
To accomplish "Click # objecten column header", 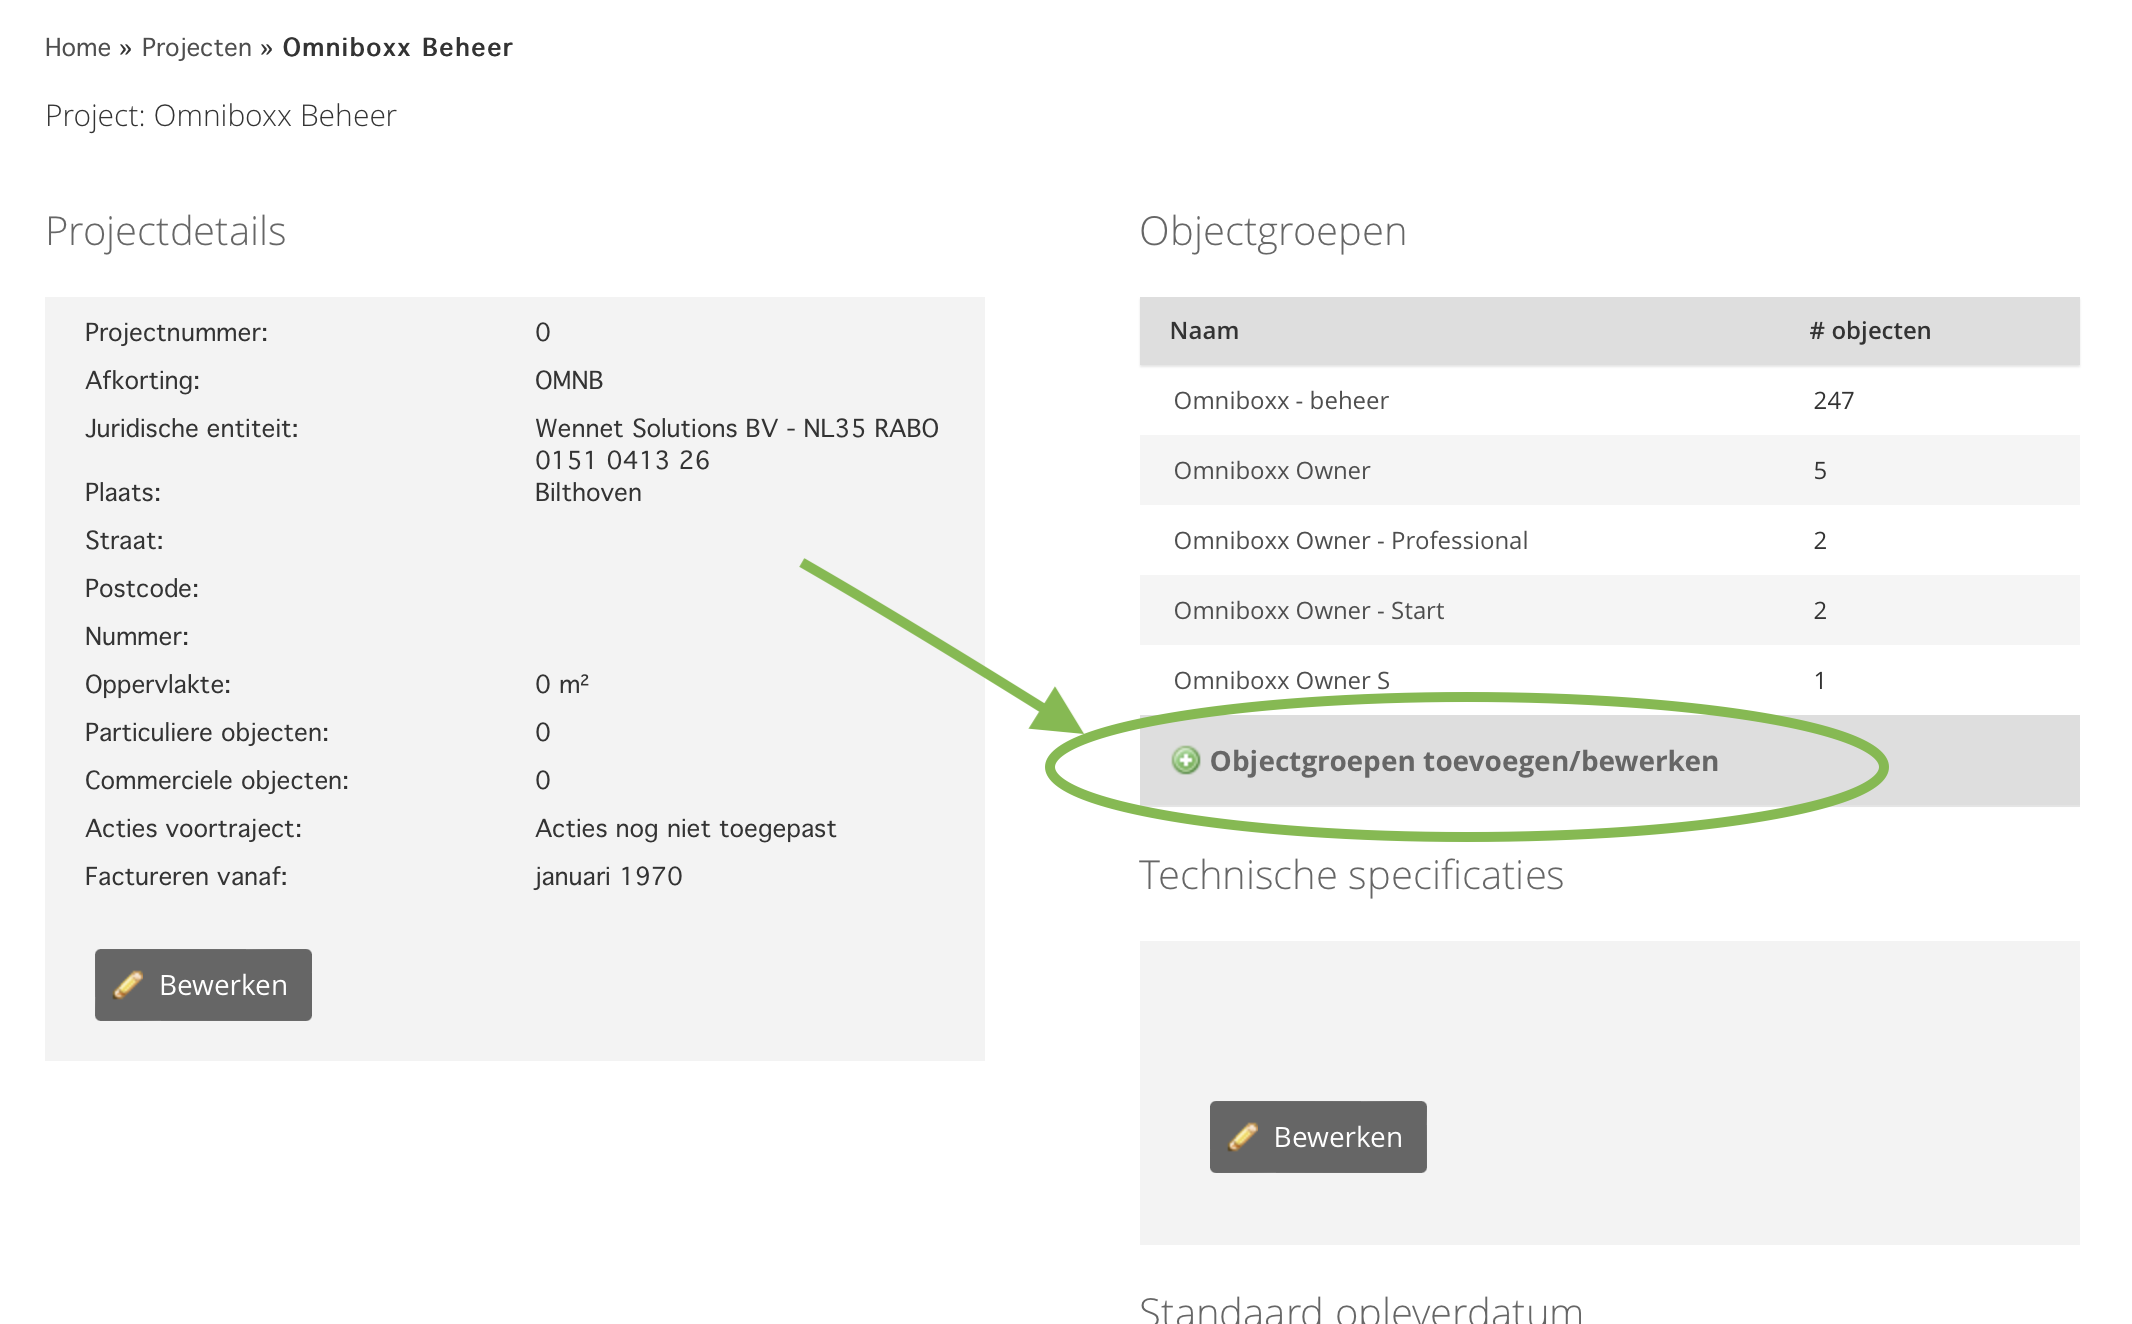I will pos(1869,331).
